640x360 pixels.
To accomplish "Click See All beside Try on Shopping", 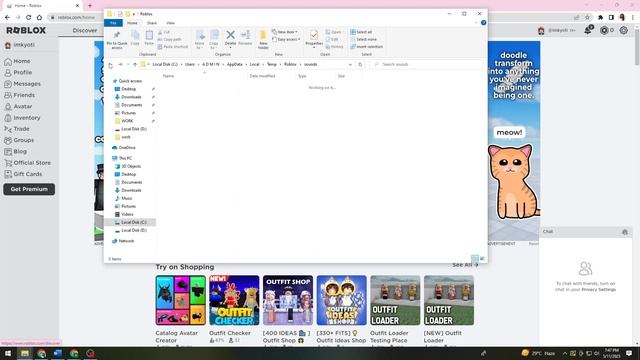I will point(465,265).
